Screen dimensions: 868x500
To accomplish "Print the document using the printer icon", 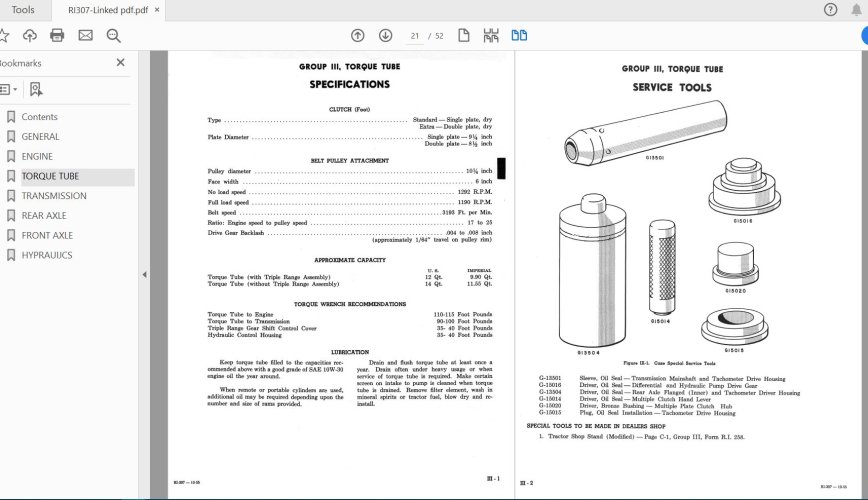I will pos(57,36).
